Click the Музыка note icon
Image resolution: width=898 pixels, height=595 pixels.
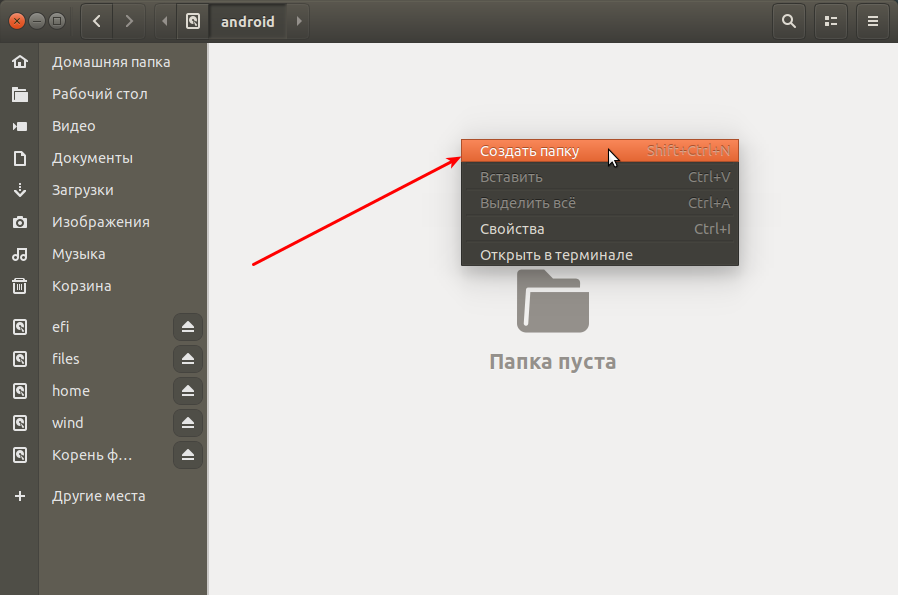tap(21, 253)
